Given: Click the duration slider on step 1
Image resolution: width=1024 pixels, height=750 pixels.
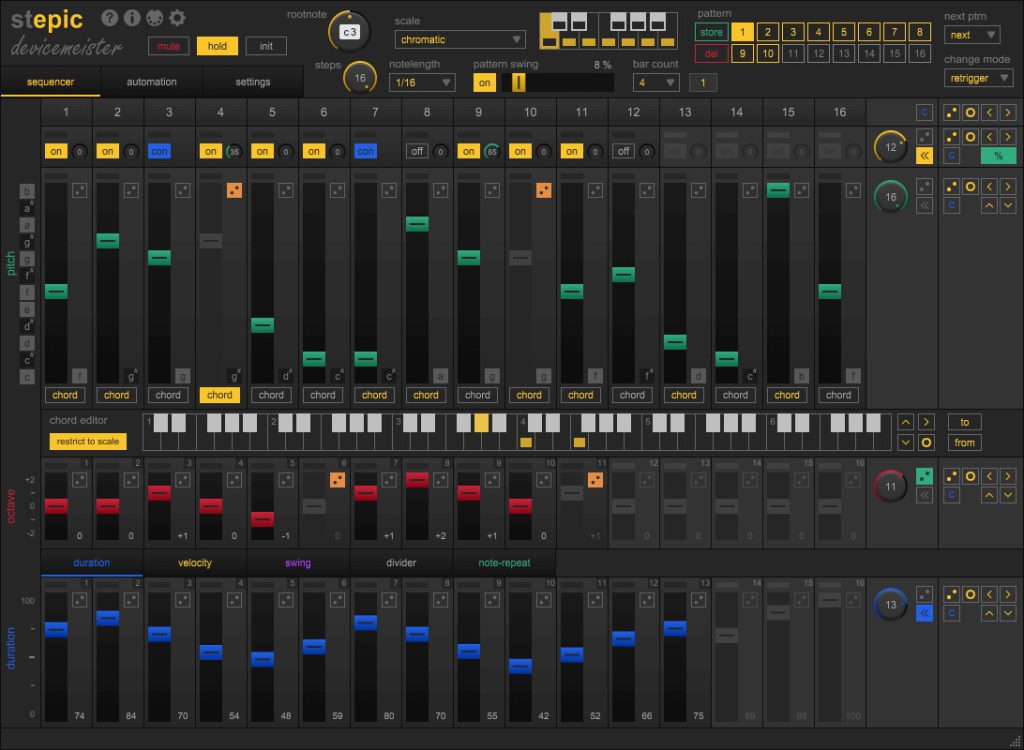Looking at the screenshot, I should (x=55, y=630).
